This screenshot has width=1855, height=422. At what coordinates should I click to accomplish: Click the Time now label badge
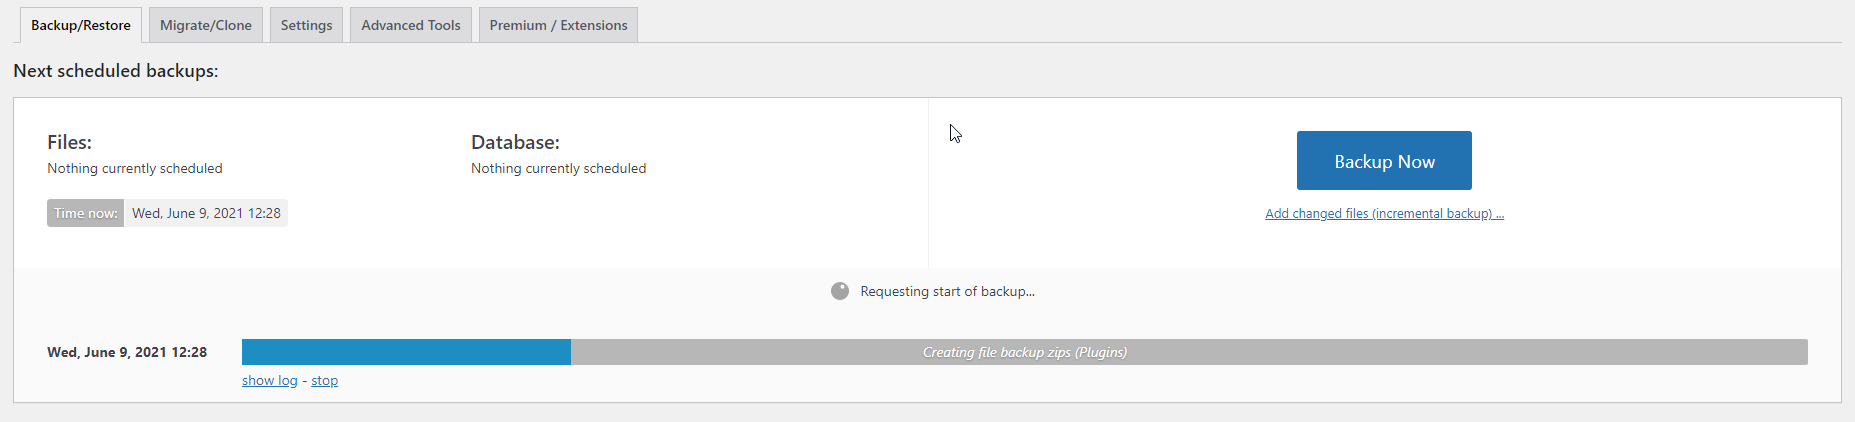[85, 213]
